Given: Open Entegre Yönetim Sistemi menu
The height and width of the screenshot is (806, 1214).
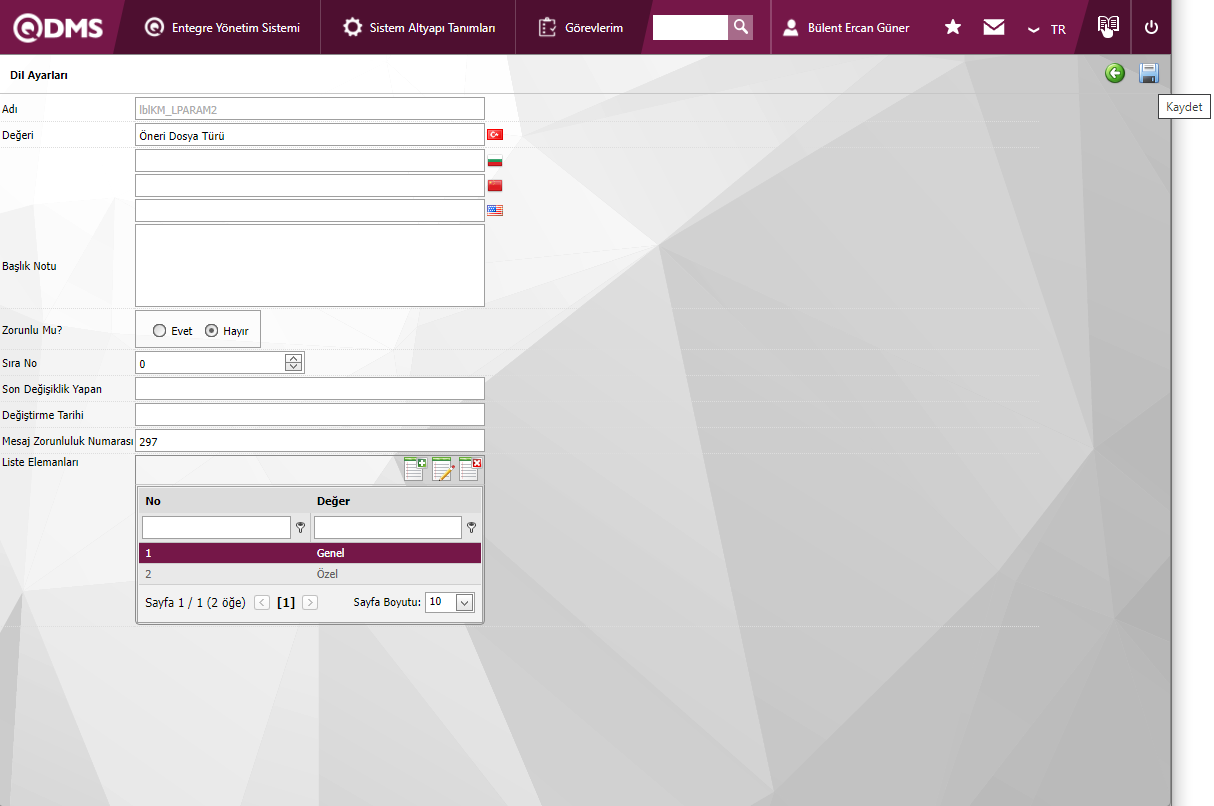Looking at the screenshot, I should pos(222,27).
